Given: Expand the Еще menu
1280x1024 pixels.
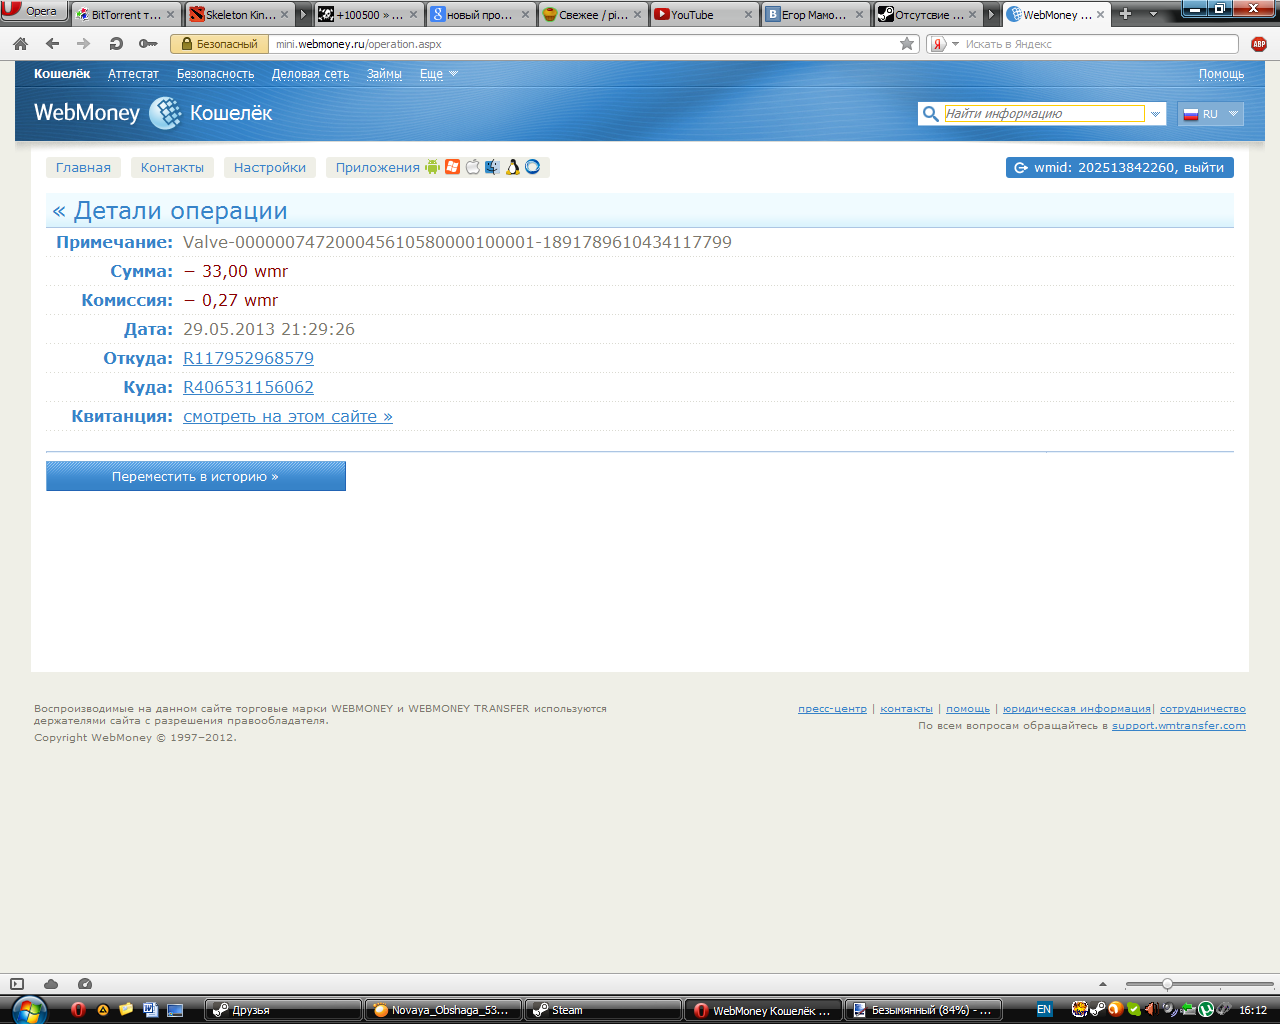Looking at the screenshot, I should pyautogui.click(x=438, y=74).
